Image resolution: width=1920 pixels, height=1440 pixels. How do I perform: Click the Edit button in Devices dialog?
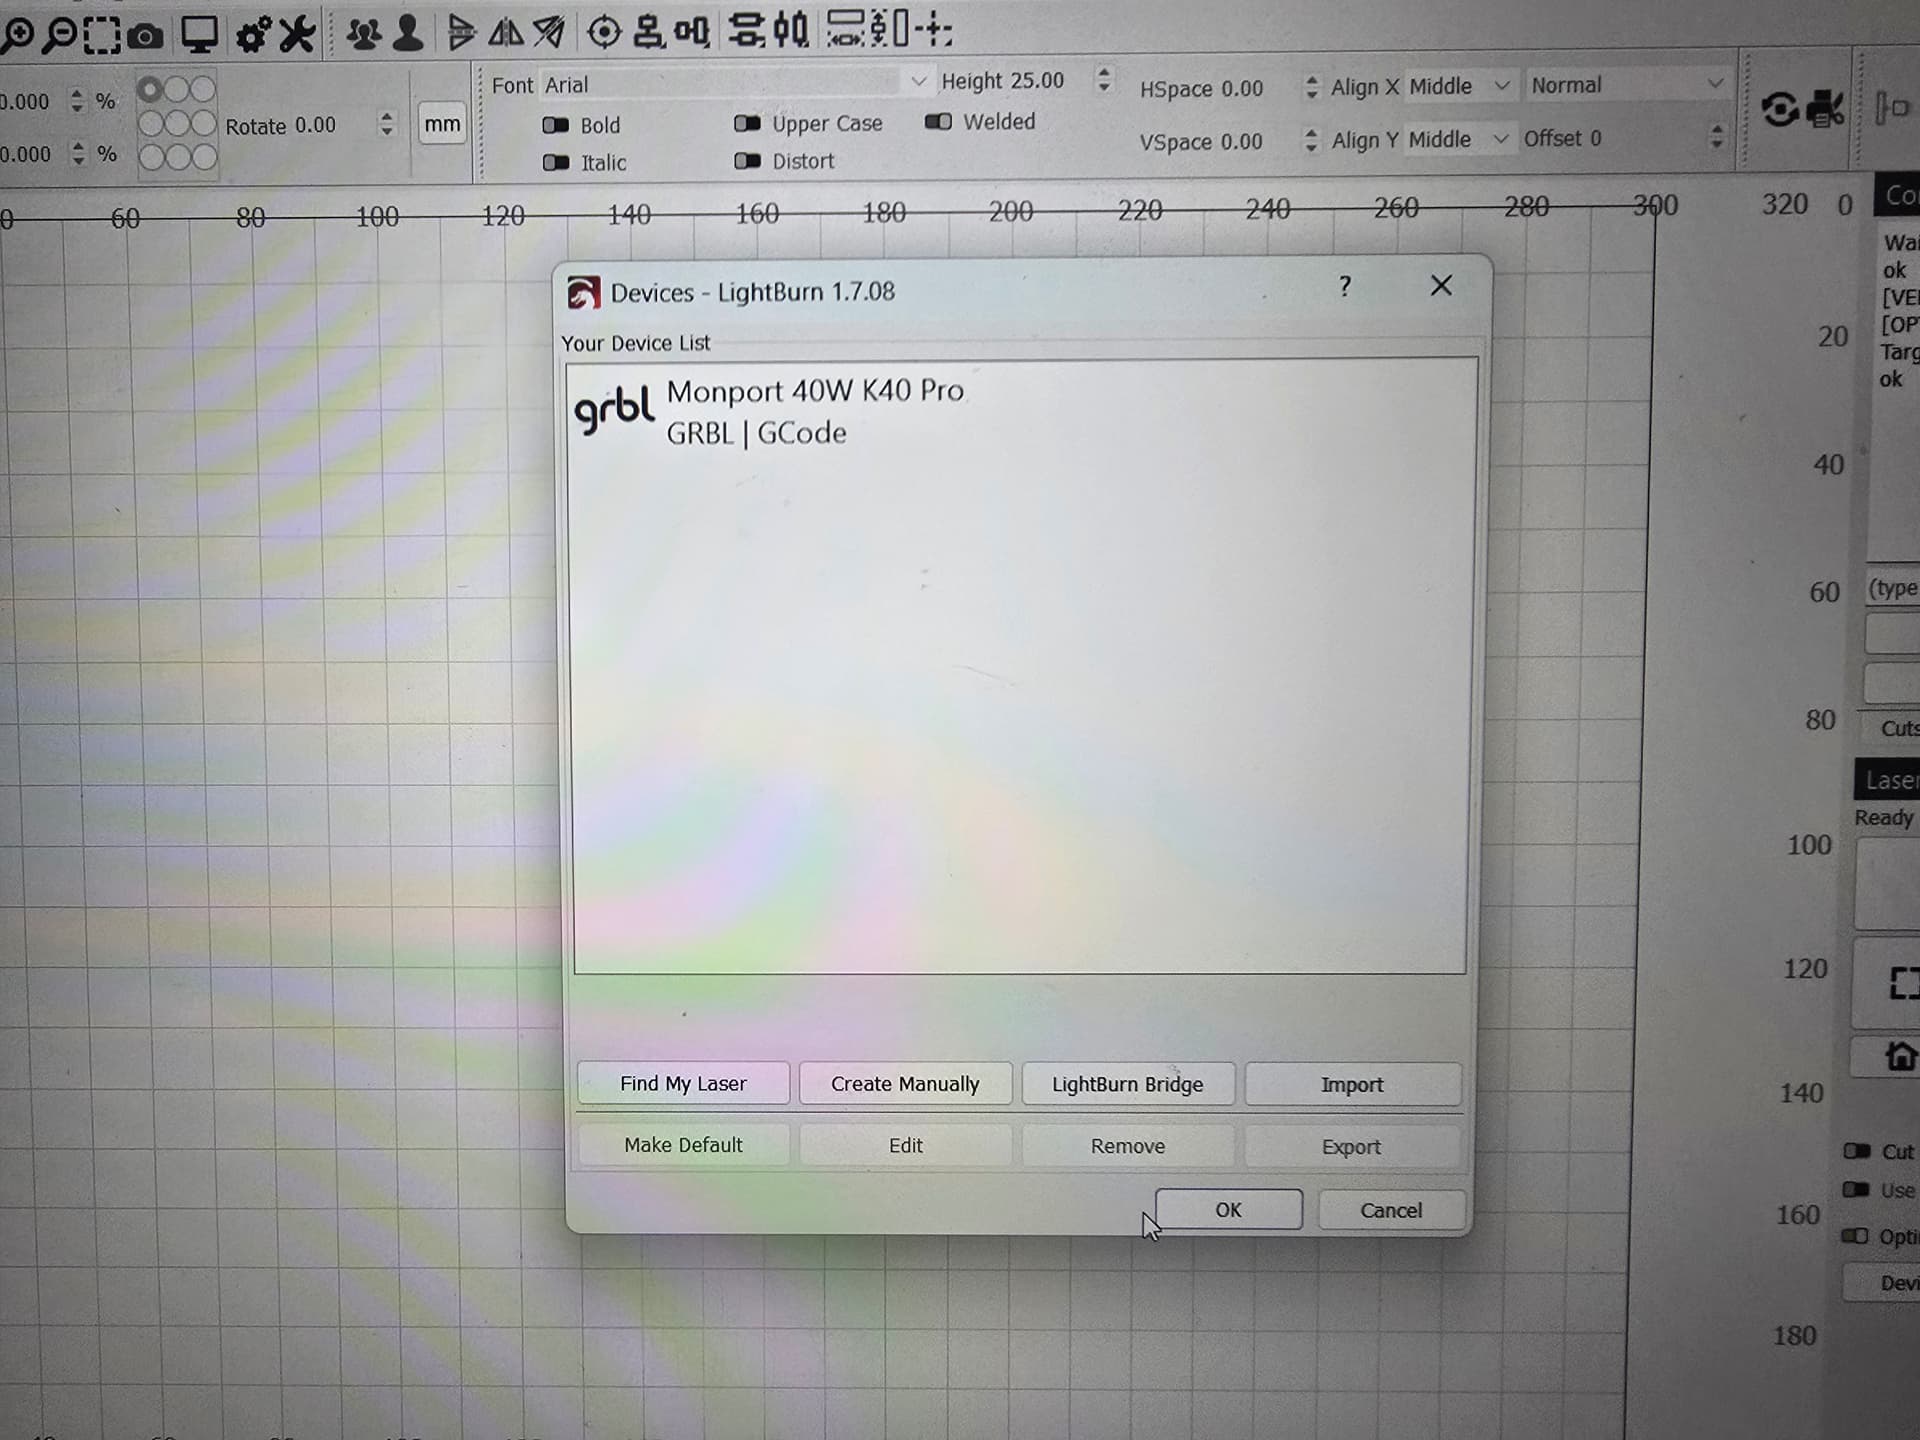906,1146
